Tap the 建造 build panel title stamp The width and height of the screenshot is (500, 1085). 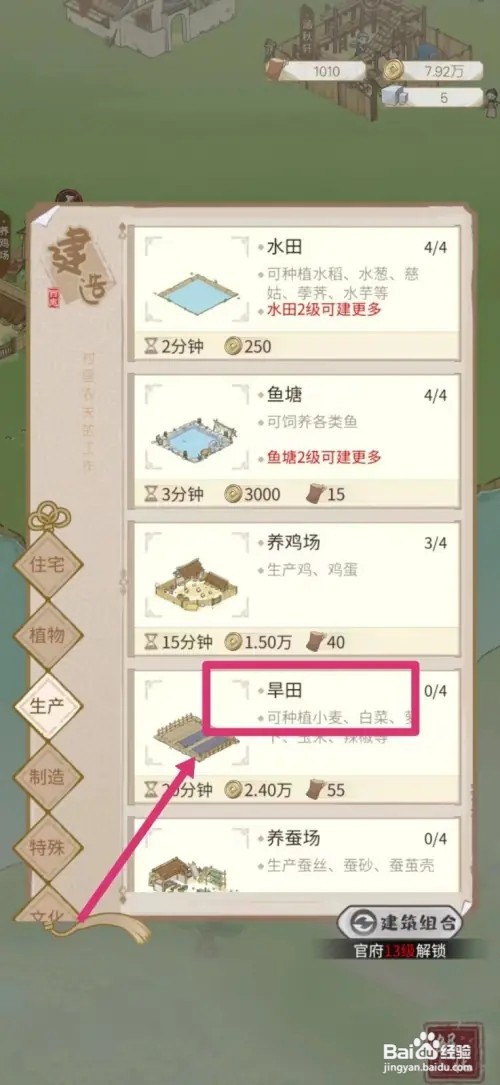(x=80, y=267)
